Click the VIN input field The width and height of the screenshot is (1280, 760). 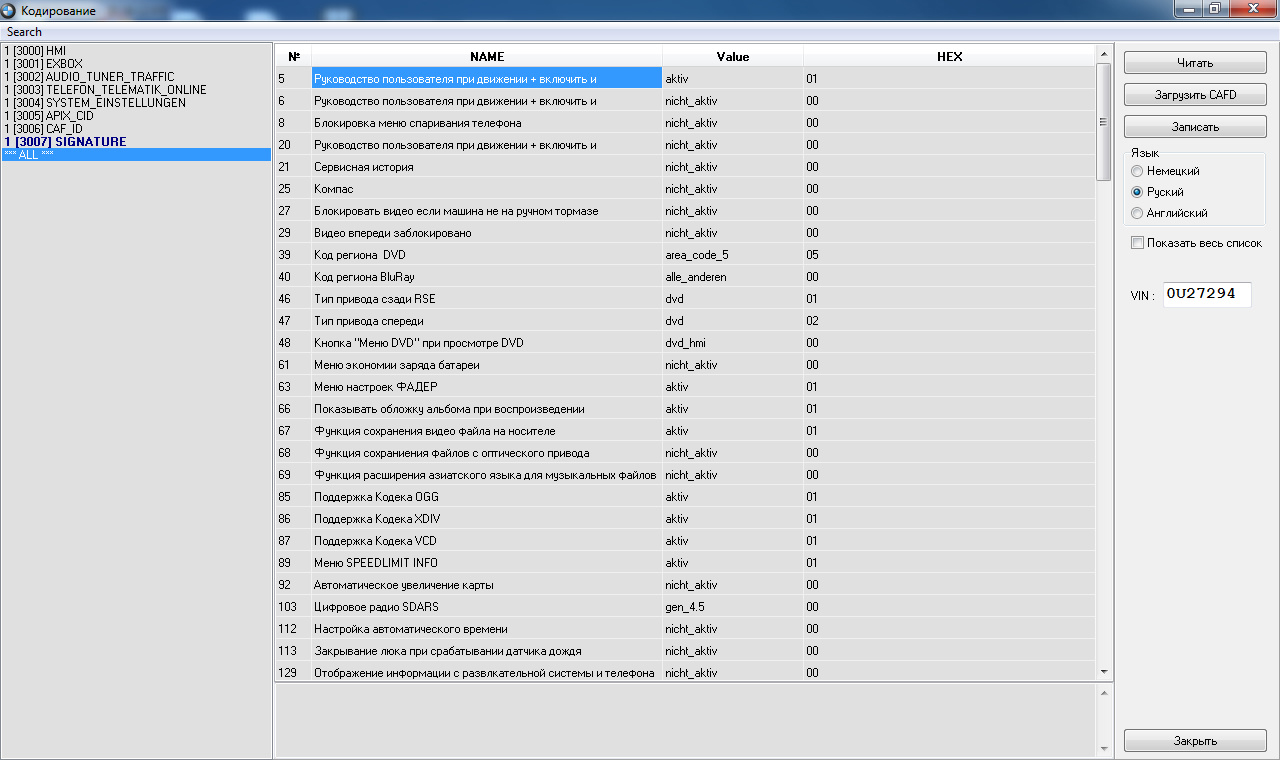click(1206, 295)
